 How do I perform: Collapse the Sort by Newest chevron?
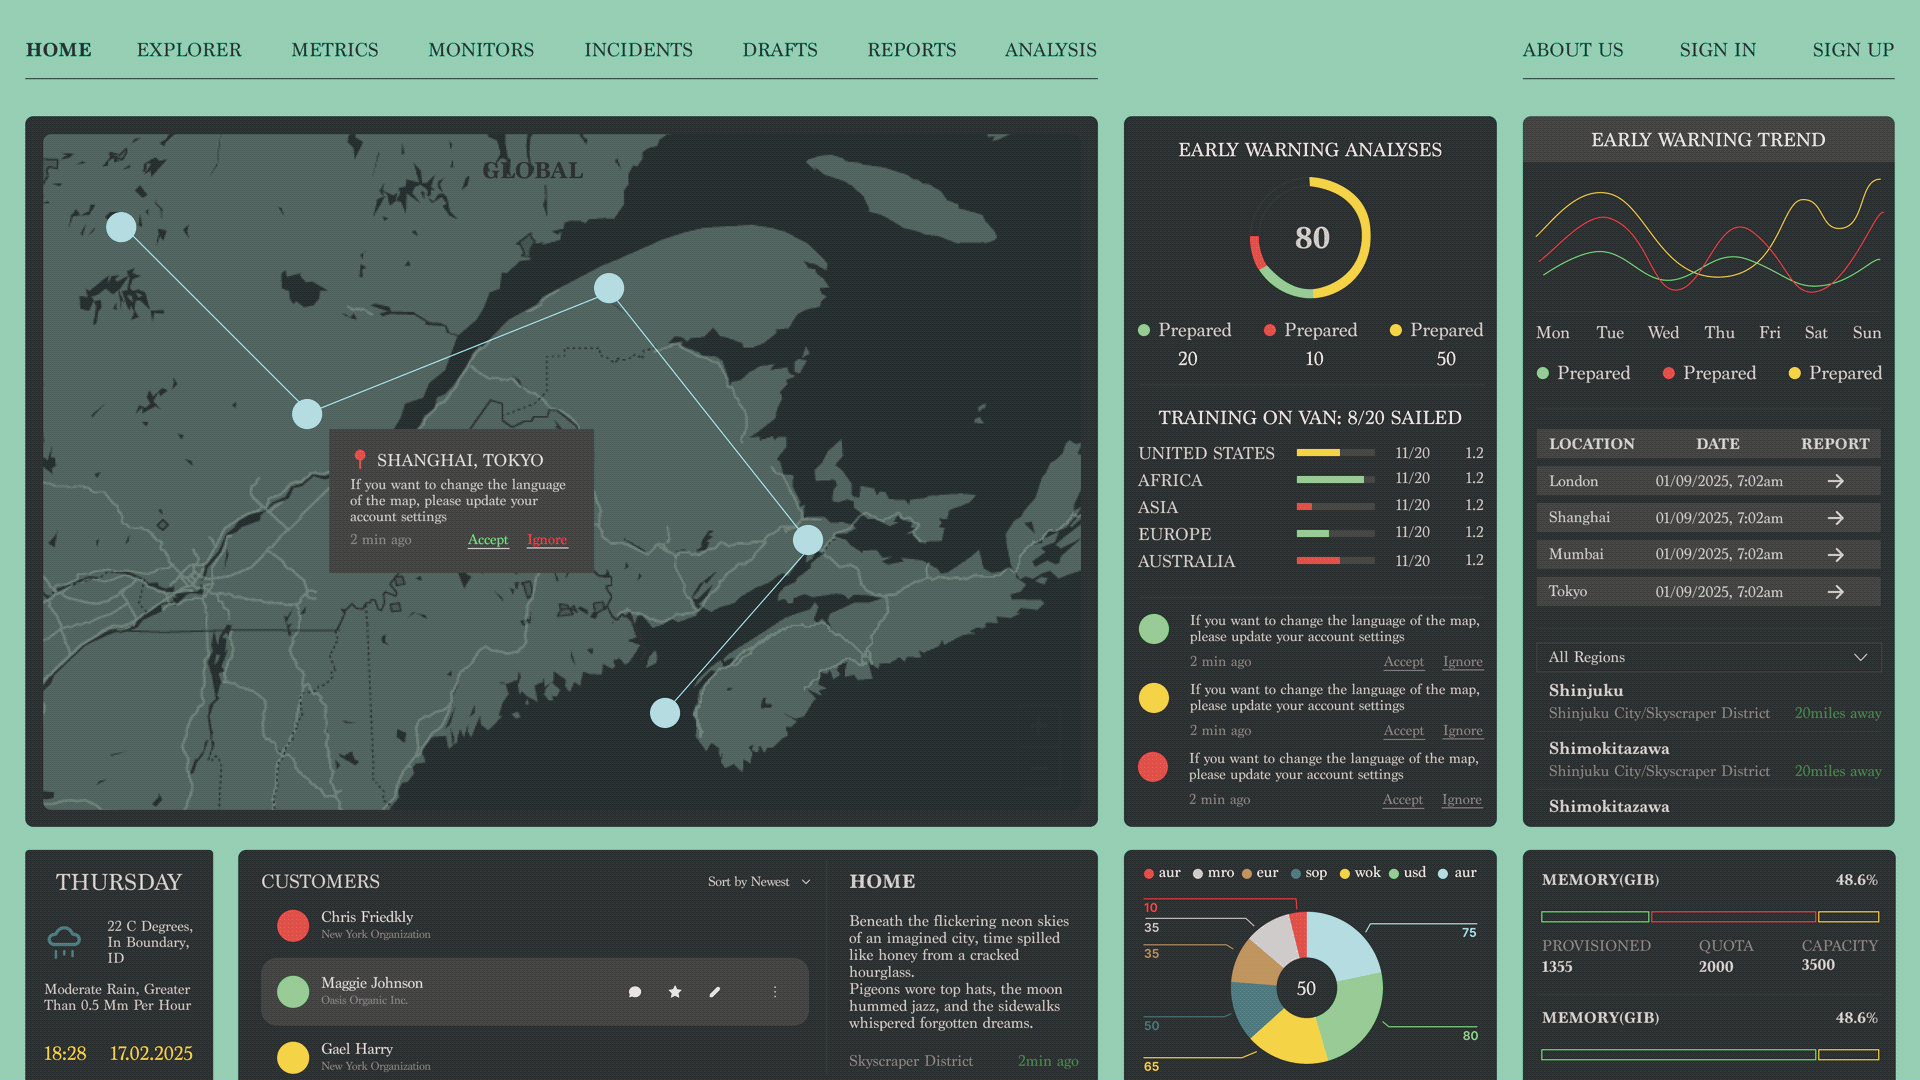pyautogui.click(x=806, y=881)
